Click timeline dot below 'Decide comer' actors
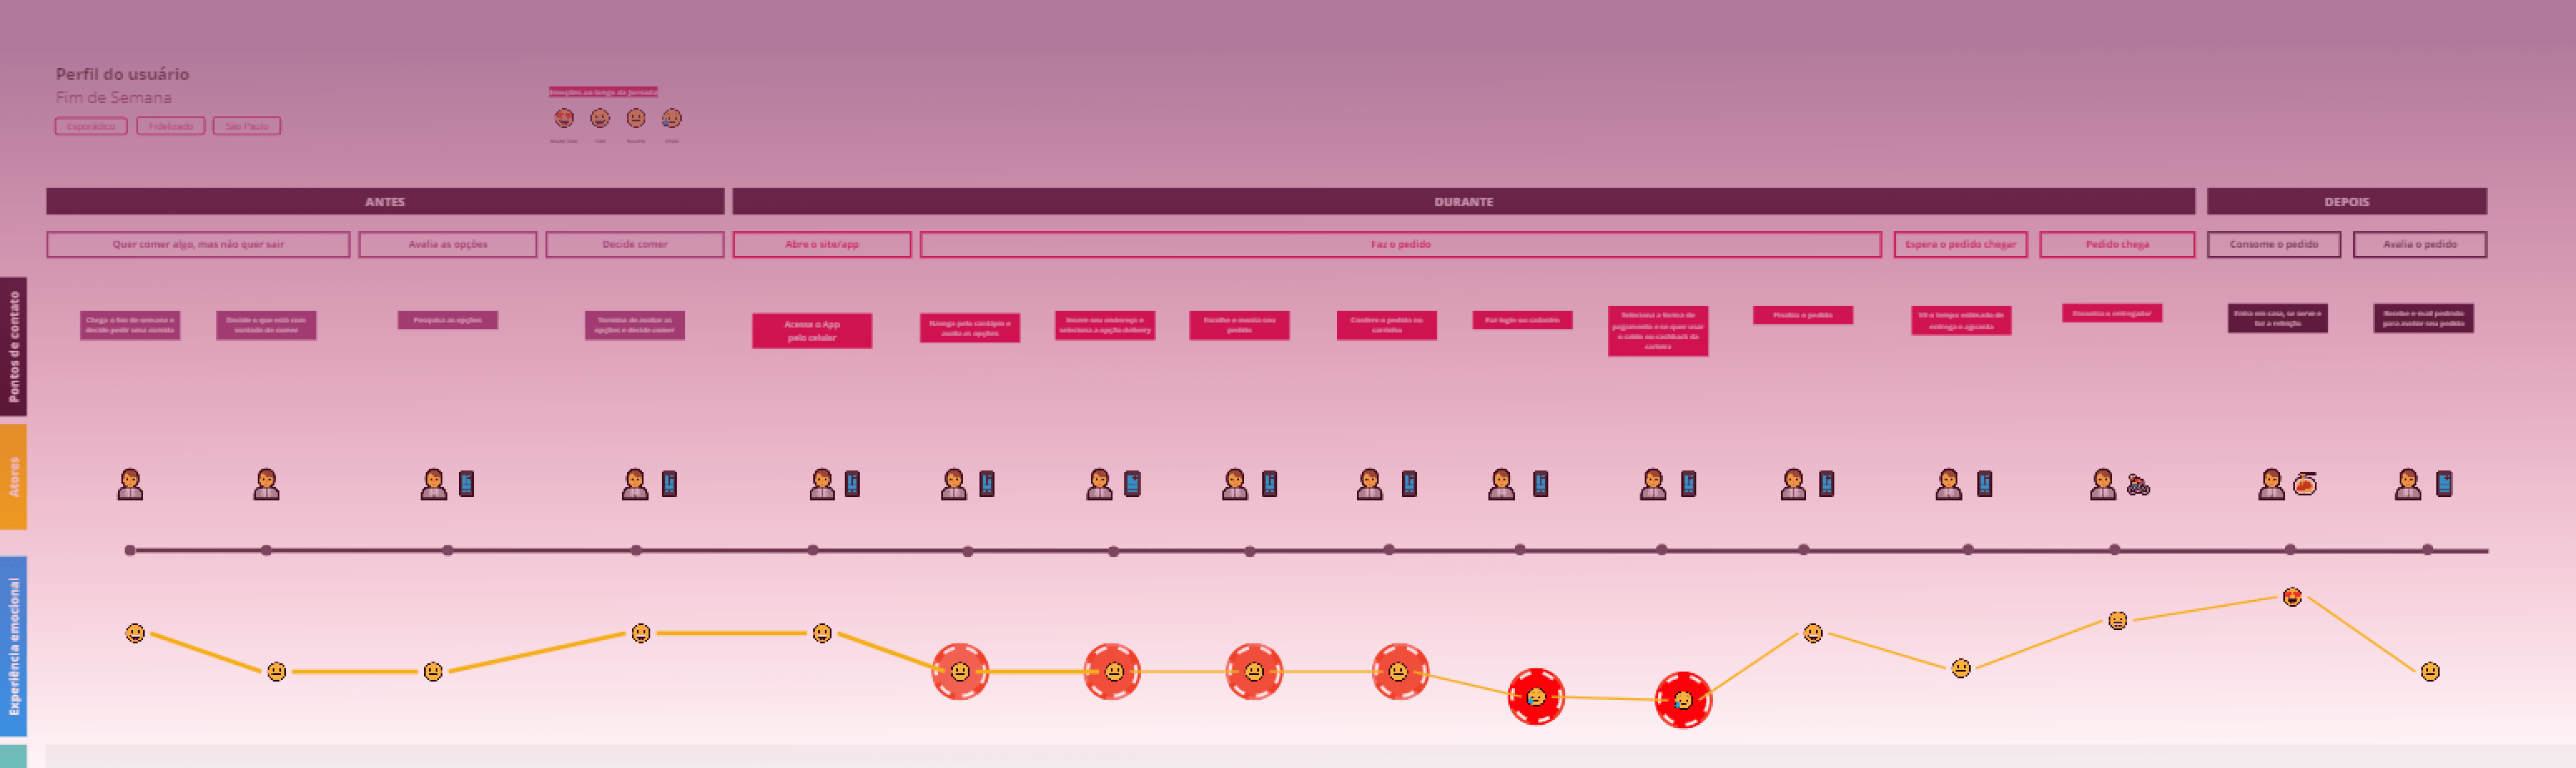This screenshot has height=768, width=2576. pos(636,550)
